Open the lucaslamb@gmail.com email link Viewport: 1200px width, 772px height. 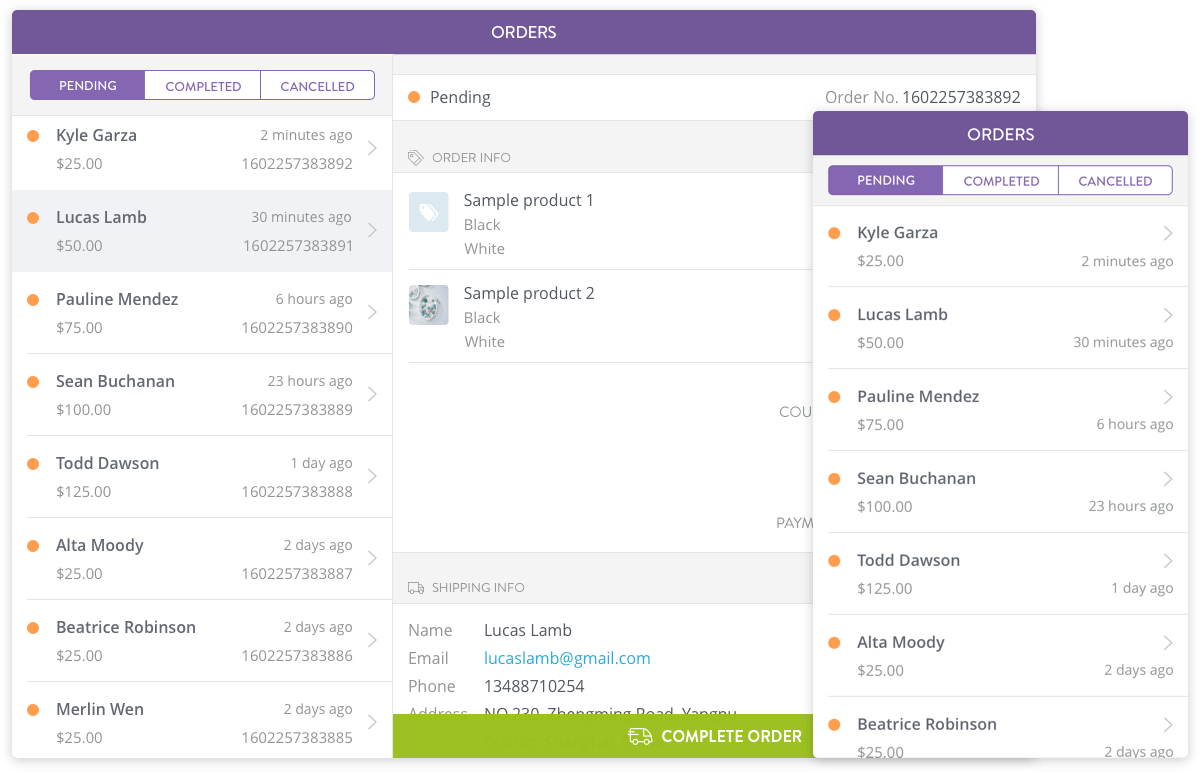(x=567, y=658)
